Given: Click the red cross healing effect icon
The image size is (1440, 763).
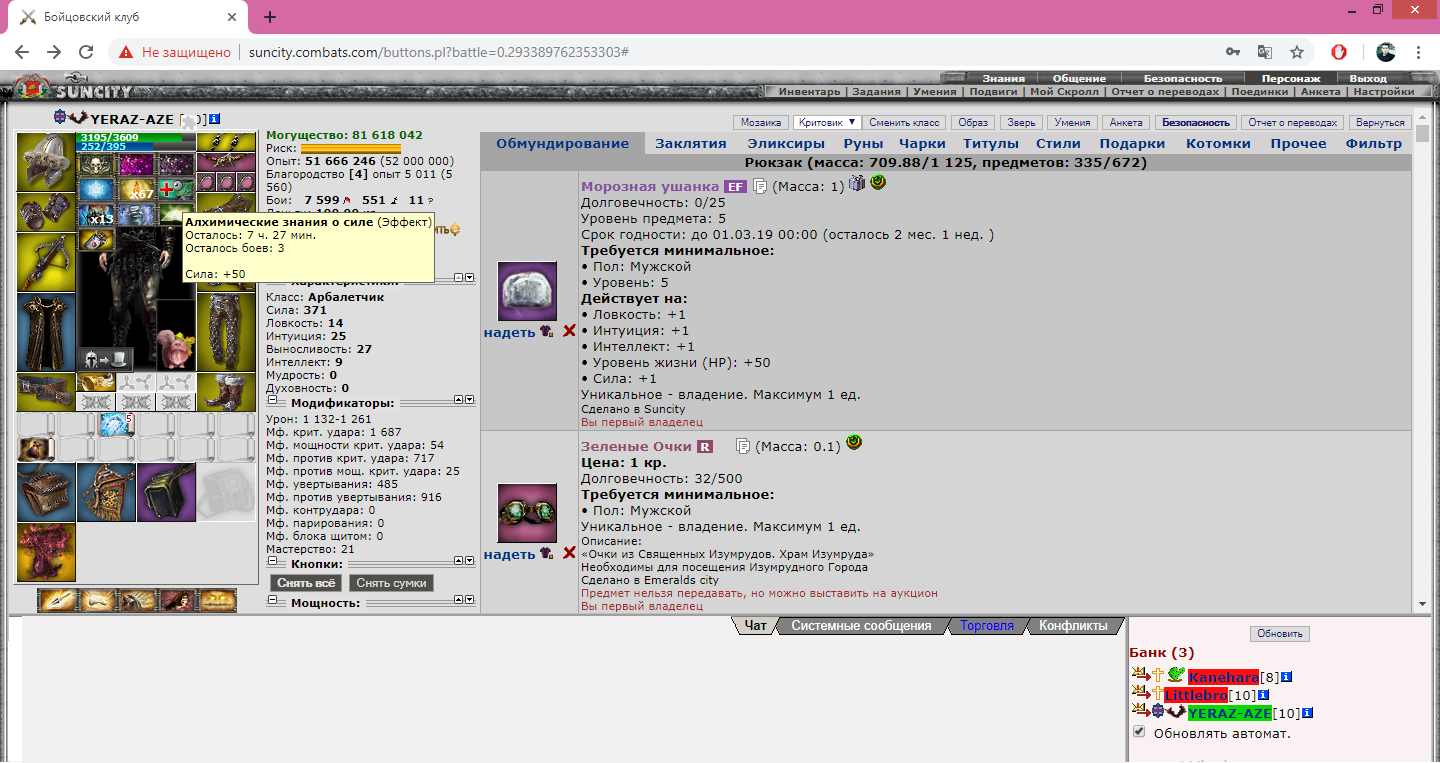Looking at the screenshot, I should coord(175,190).
